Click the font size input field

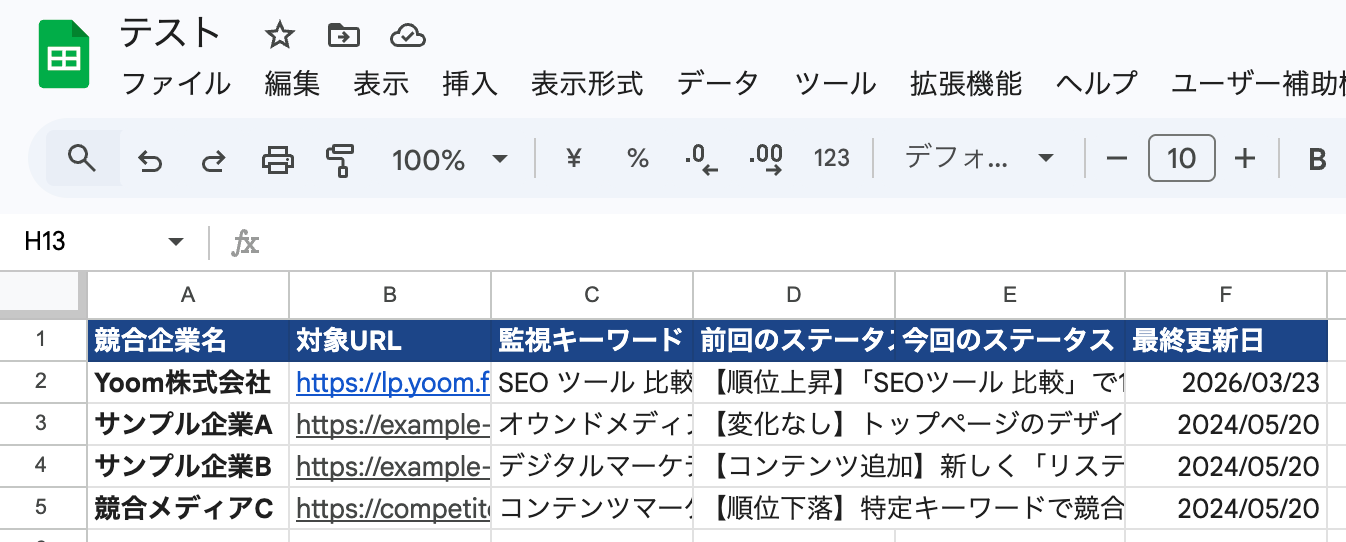[x=1181, y=158]
